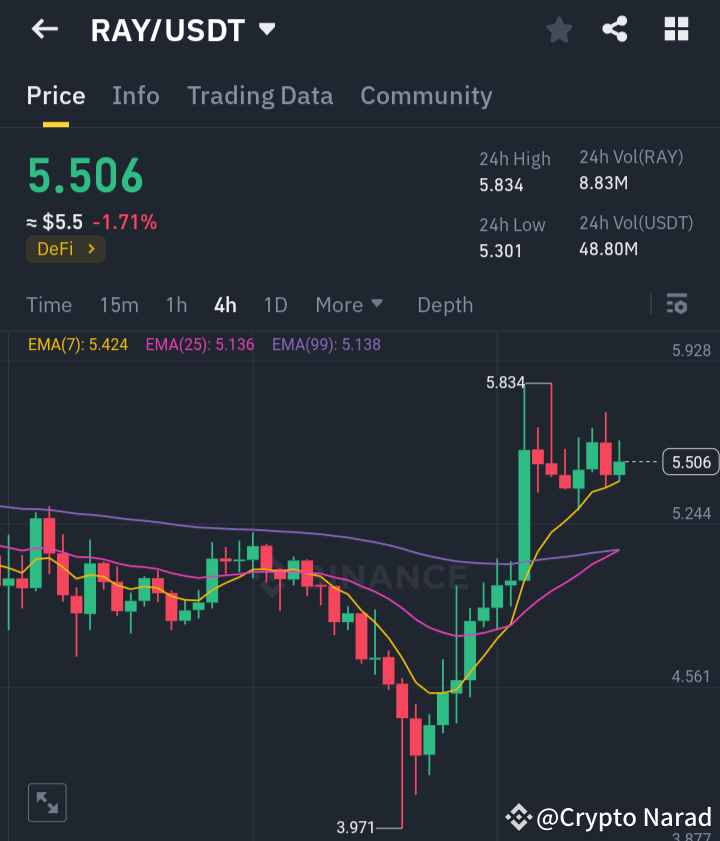Open the markets grid icon
720x841 pixels.
[676, 29]
